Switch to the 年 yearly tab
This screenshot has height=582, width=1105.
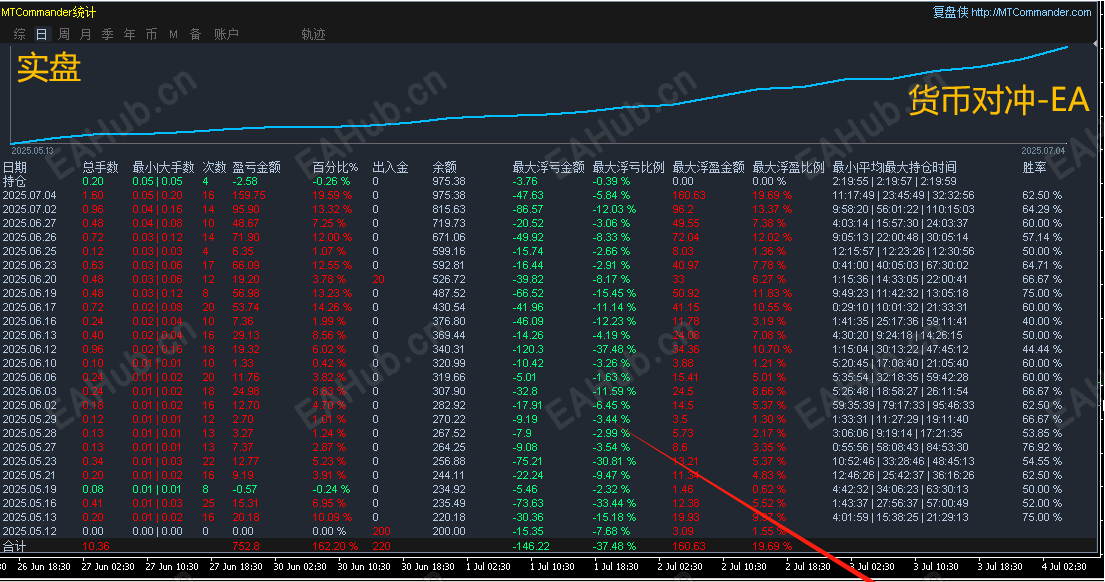pyautogui.click(x=130, y=34)
